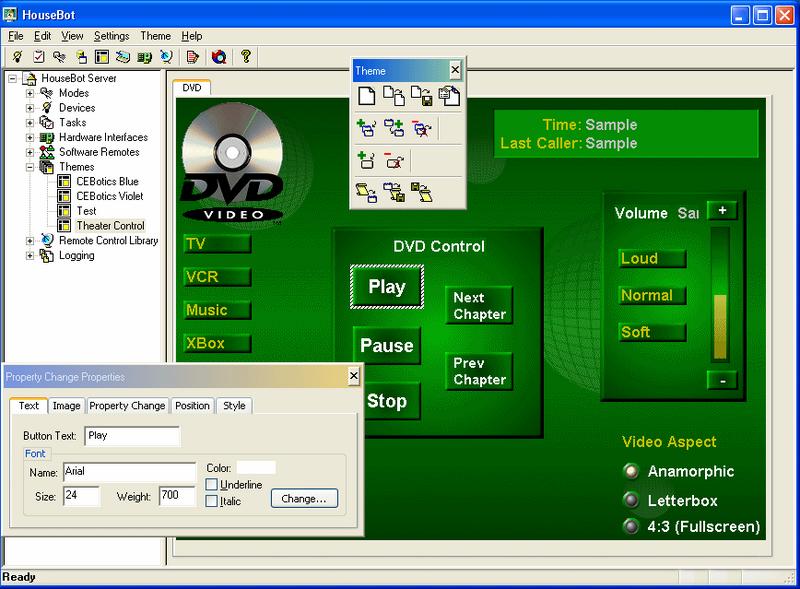Viewport: 800px width, 589px height.
Task: Click the Button Text input field
Action: (x=132, y=436)
